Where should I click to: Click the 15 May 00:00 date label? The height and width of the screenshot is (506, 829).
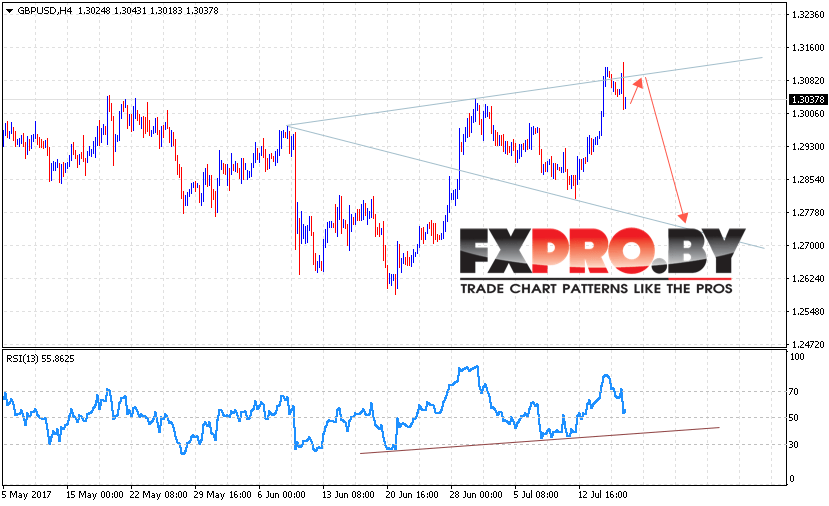point(95,495)
